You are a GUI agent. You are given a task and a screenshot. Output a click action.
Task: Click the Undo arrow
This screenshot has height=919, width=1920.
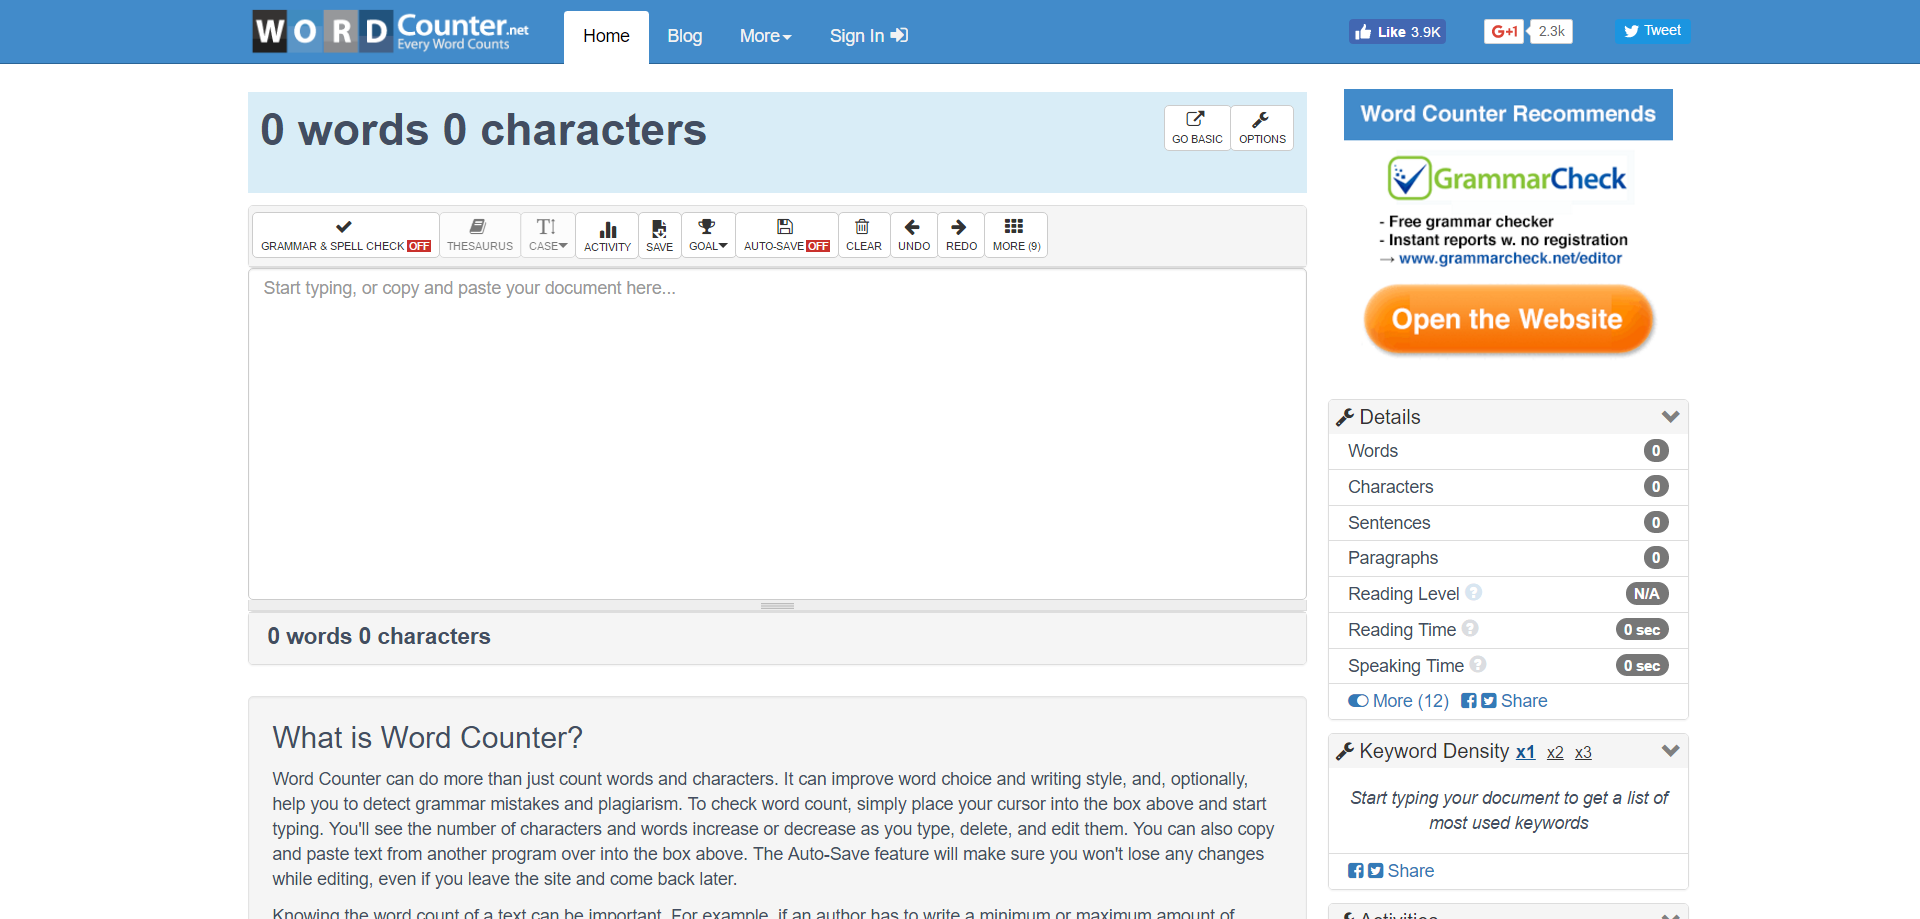tap(914, 235)
